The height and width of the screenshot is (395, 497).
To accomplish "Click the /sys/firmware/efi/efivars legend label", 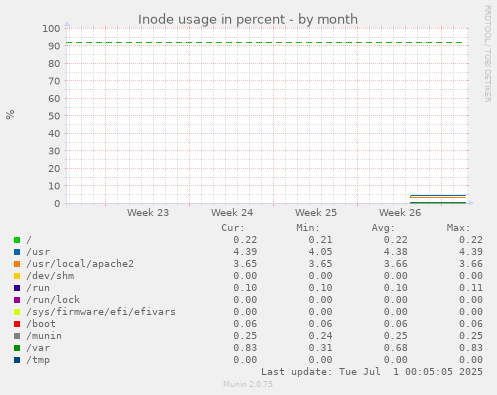I will click(x=101, y=312).
